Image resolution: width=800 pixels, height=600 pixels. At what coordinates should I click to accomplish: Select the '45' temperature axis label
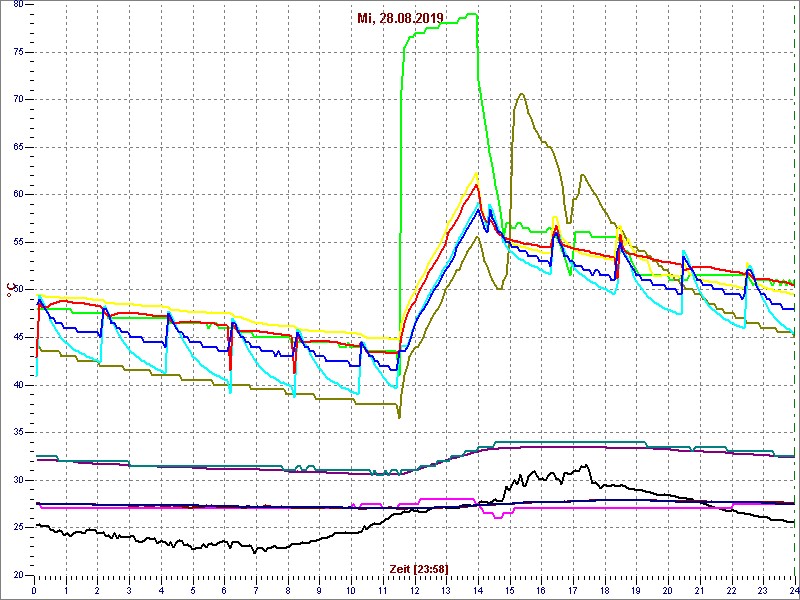click(x=19, y=337)
